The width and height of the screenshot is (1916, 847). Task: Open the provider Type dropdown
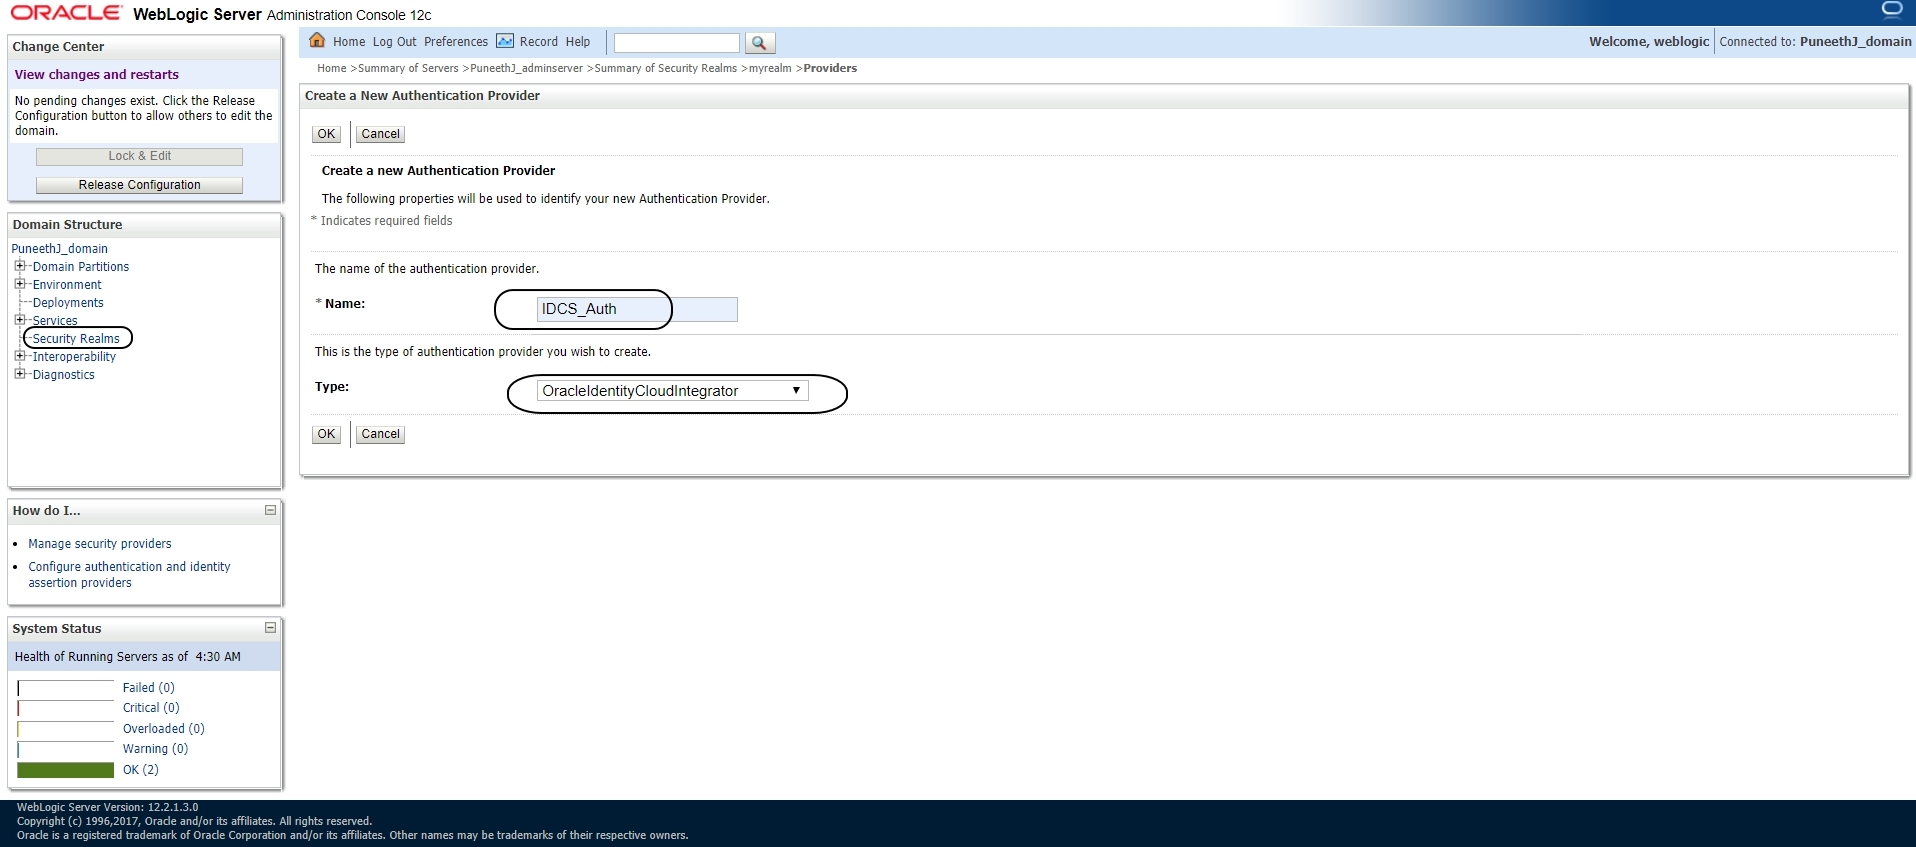(672, 391)
